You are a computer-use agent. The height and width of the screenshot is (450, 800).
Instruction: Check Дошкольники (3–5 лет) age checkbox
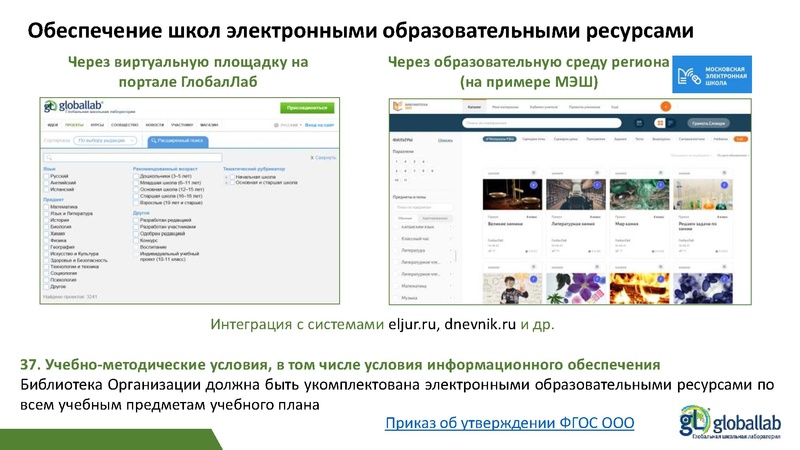point(136,176)
